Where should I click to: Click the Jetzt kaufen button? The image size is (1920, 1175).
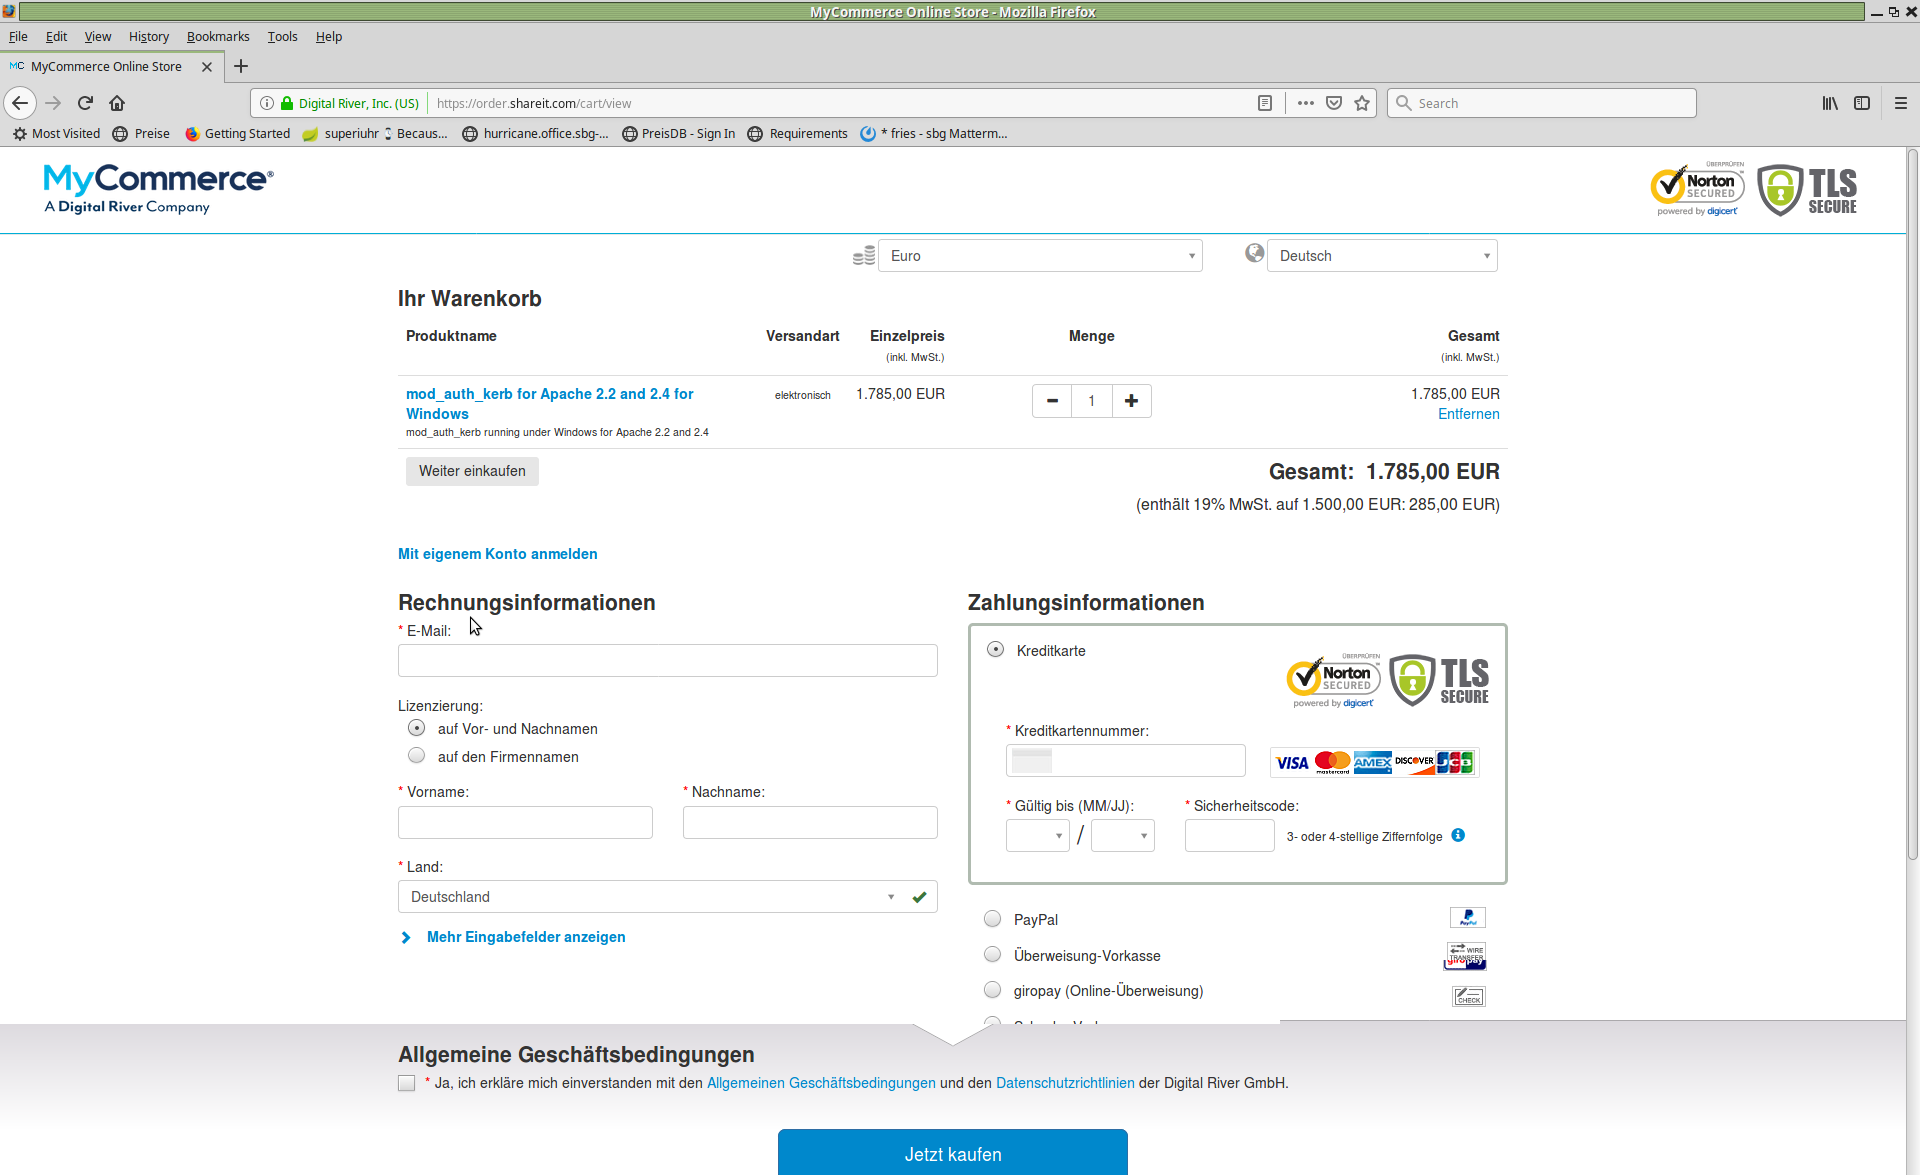(x=953, y=1153)
